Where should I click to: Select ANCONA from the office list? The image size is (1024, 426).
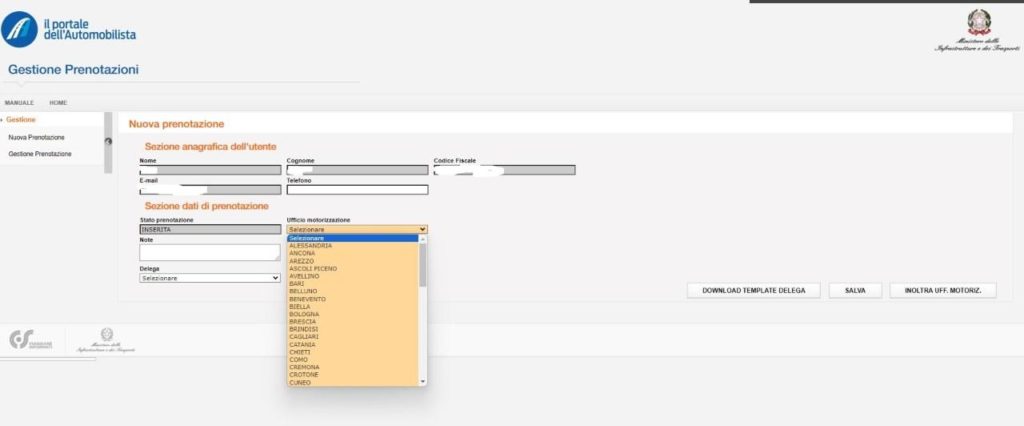[353, 254]
